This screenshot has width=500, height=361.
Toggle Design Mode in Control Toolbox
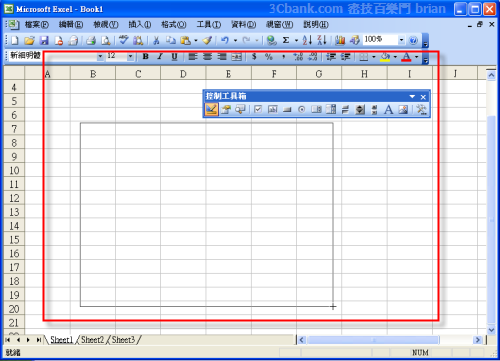pyautogui.click(x=211, y=109)
